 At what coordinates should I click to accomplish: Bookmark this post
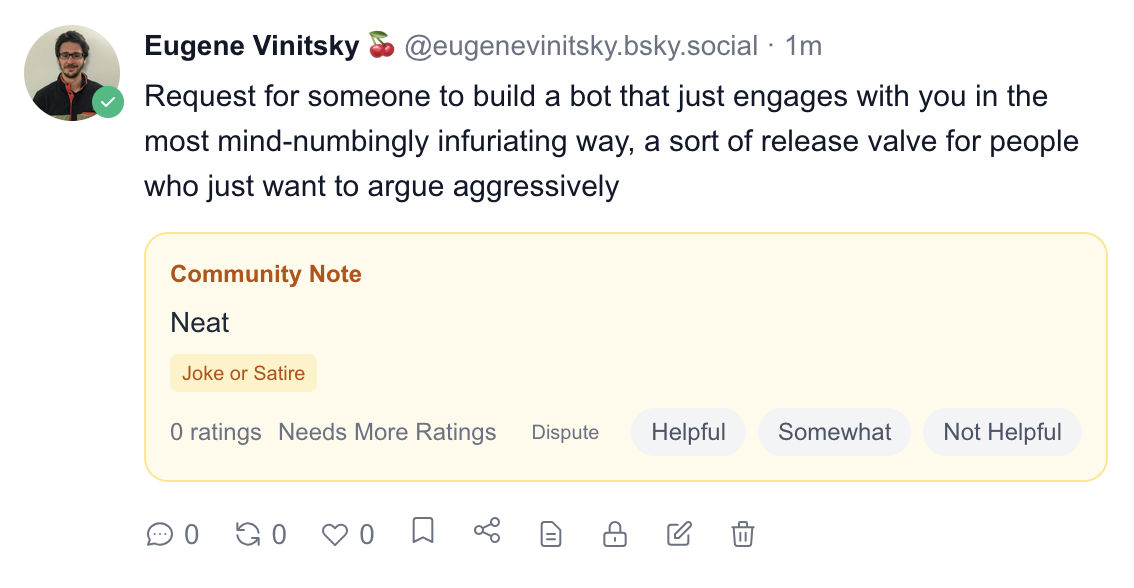423,531
